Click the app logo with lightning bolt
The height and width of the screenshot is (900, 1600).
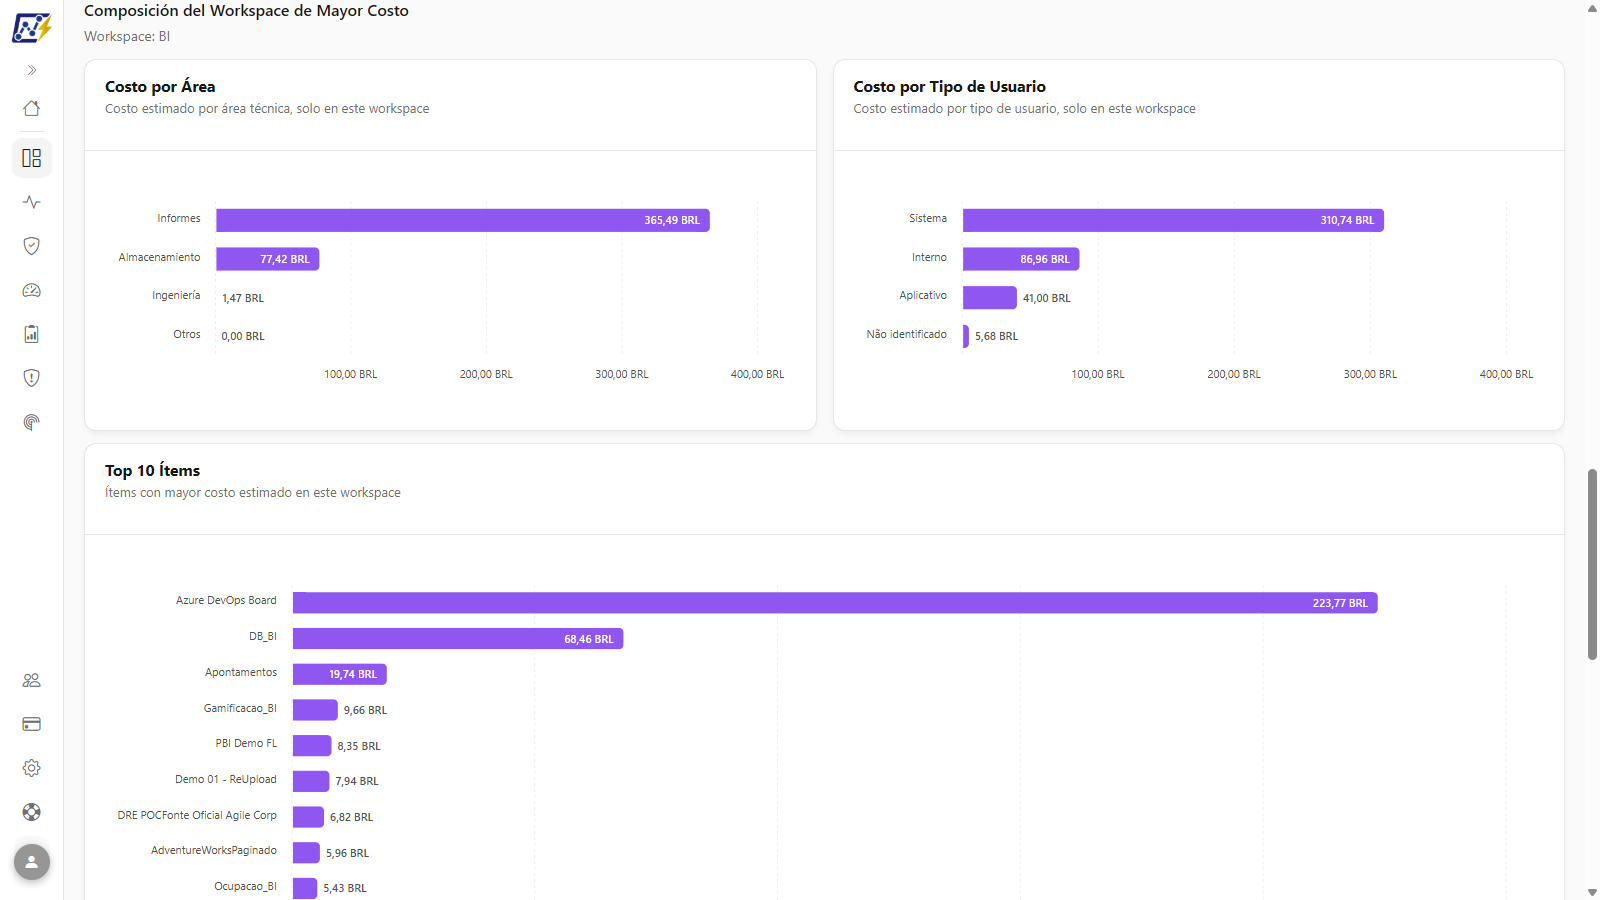pos(32,27)
